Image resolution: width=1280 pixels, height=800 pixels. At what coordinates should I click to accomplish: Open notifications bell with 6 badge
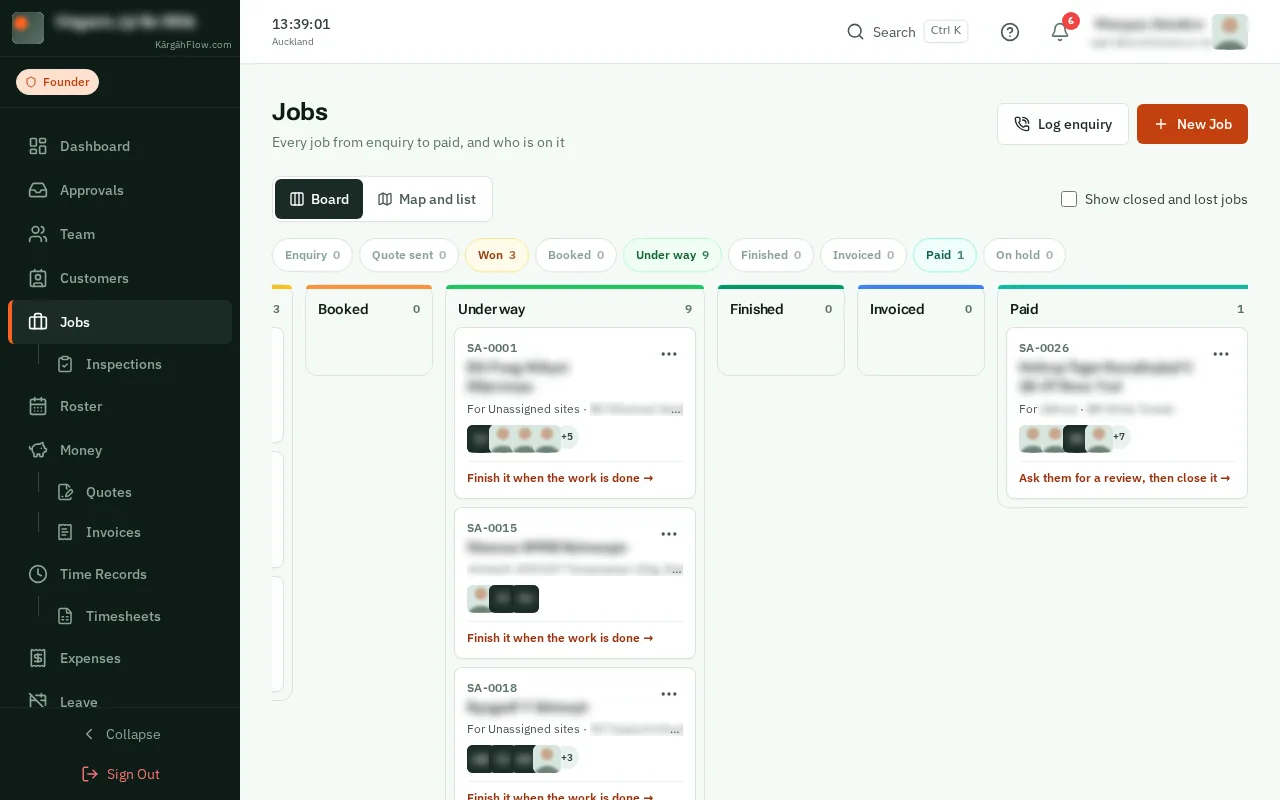(x=1060, y=31)
